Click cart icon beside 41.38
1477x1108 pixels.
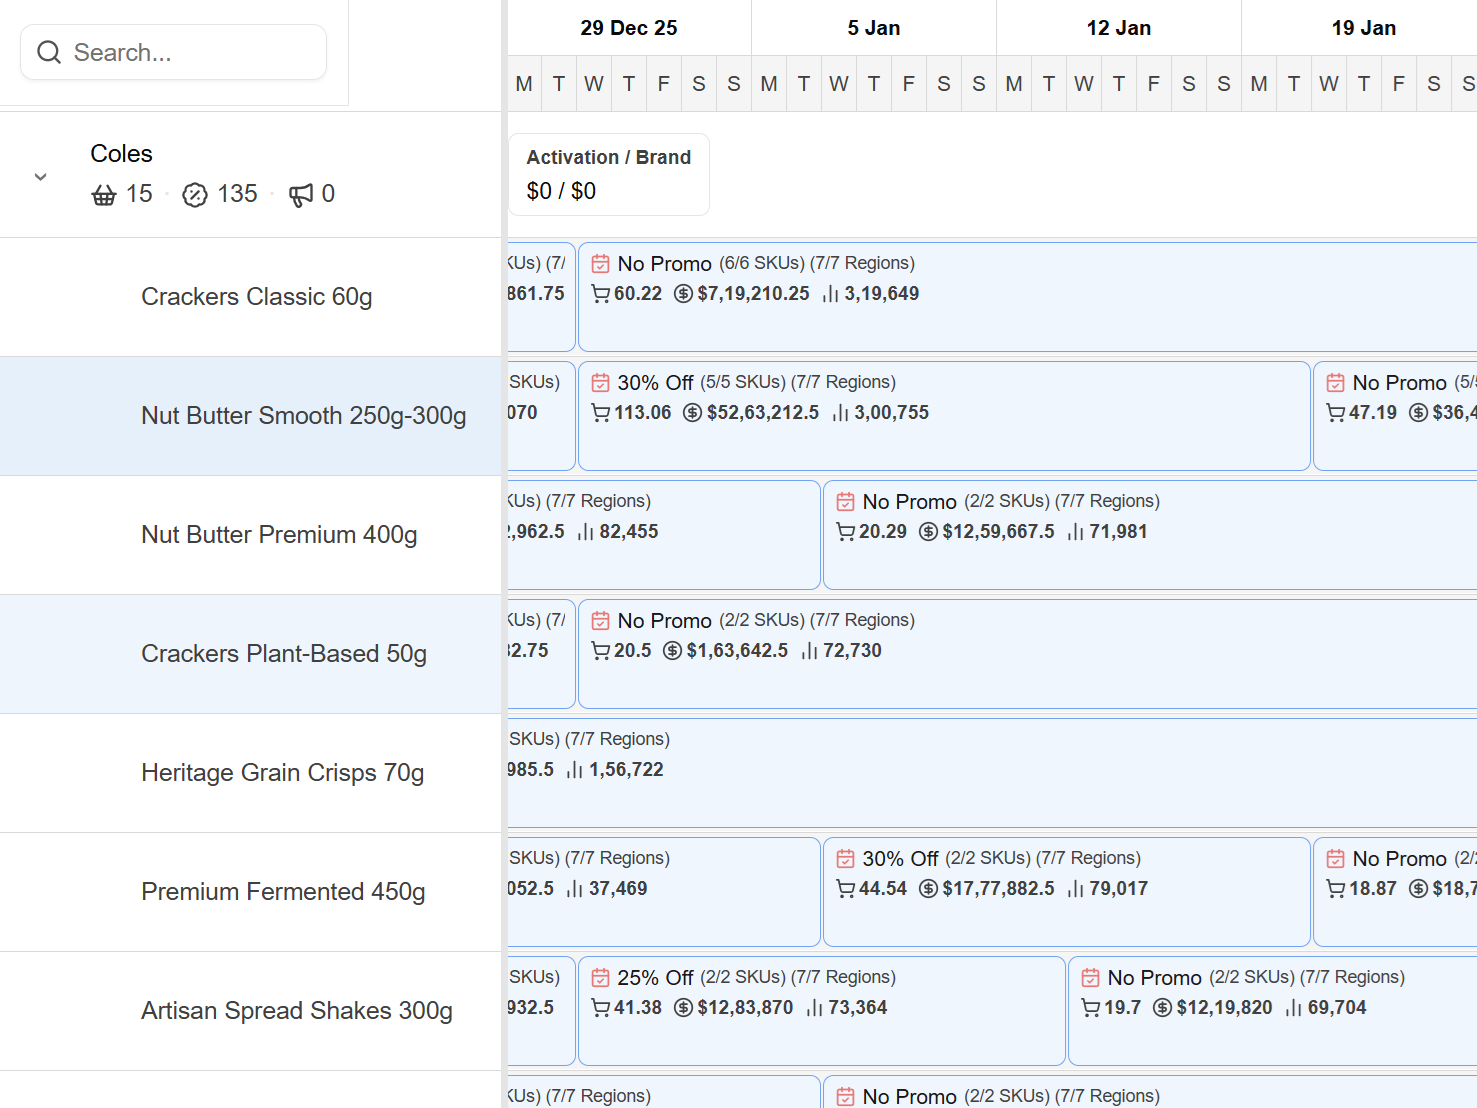click(x=601, y=1008)
